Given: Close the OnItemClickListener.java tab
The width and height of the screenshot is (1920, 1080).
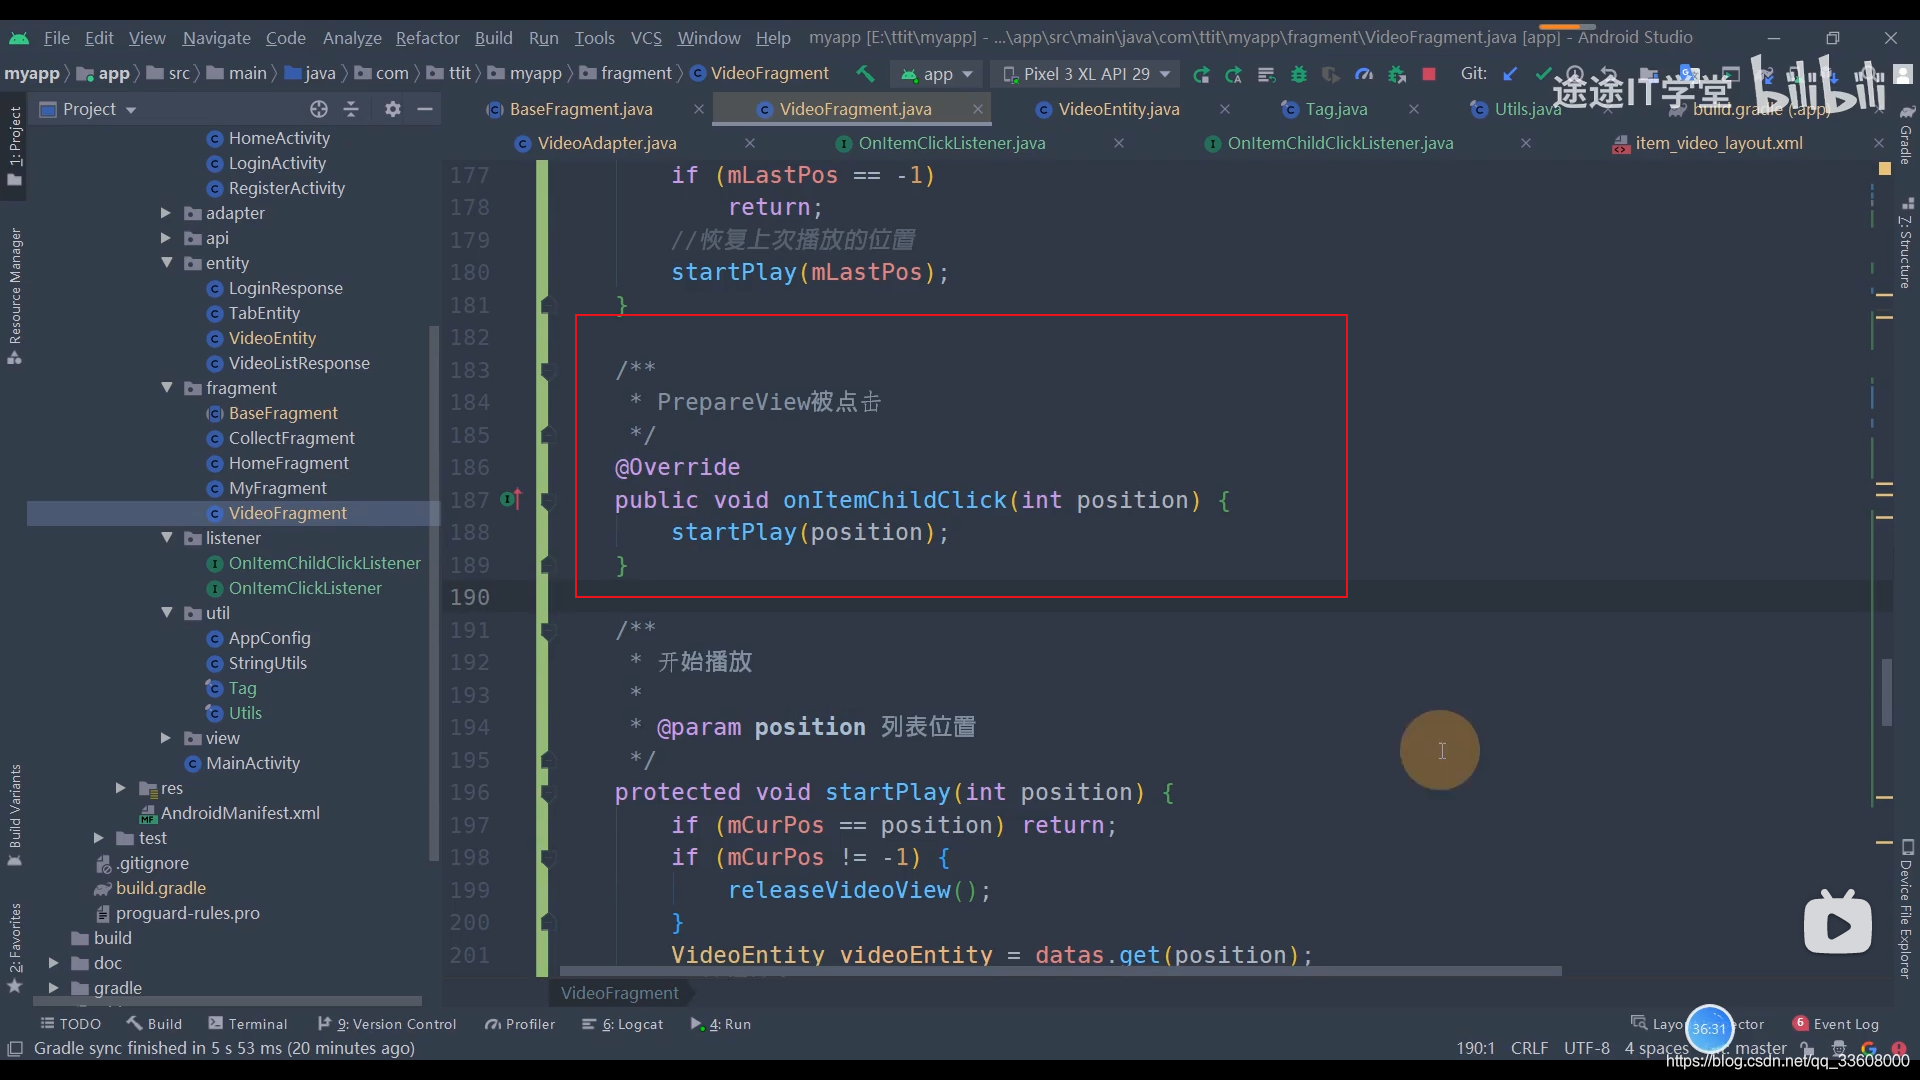Looking at the screenshot, I should click(1118, 143).
